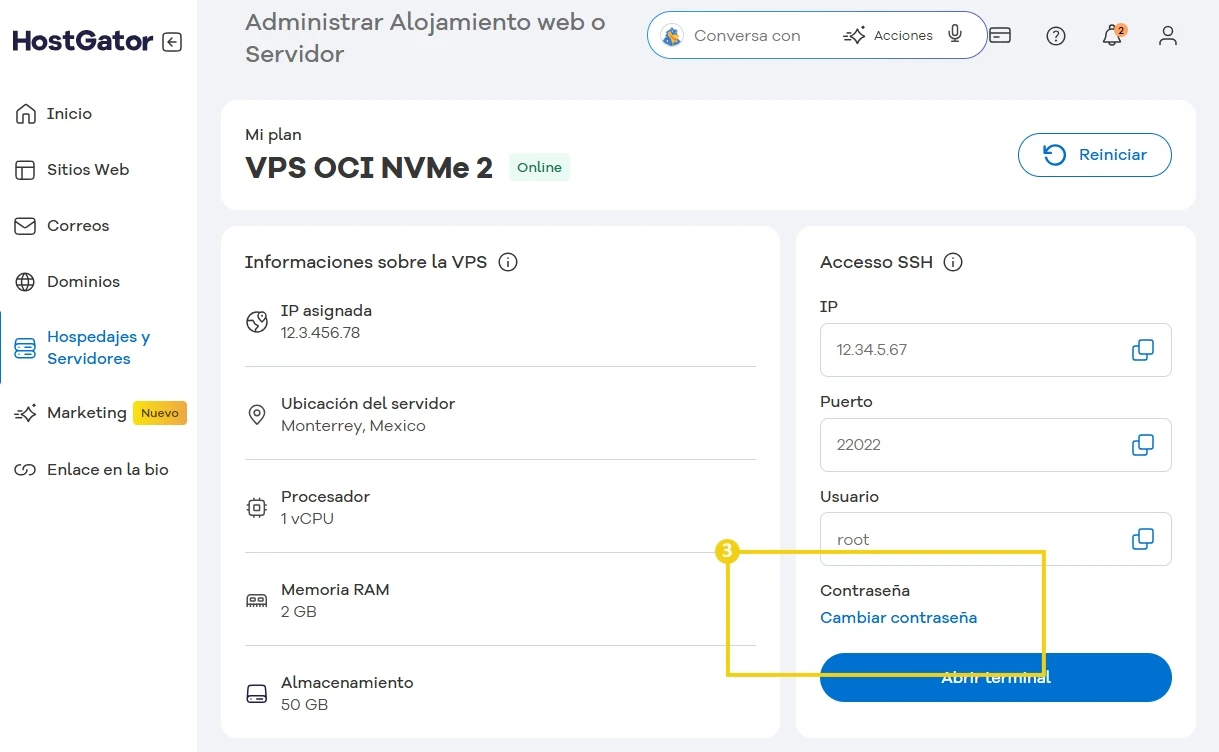The image size is (1219, 752).
Task: Launch the terminal with Abrir terminal
Action: 995,677
